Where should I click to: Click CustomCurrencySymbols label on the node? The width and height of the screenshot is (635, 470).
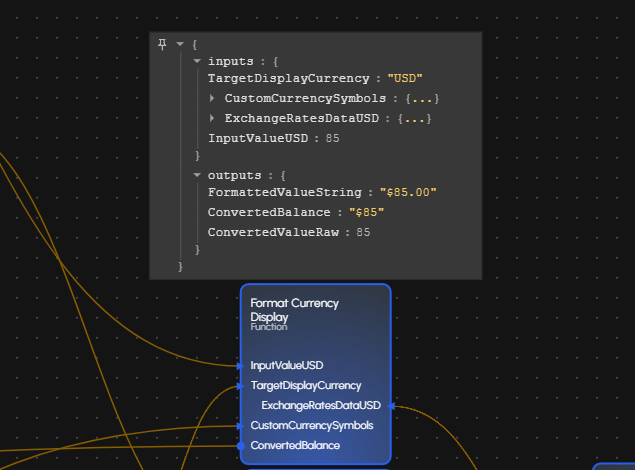click(312, 425)
